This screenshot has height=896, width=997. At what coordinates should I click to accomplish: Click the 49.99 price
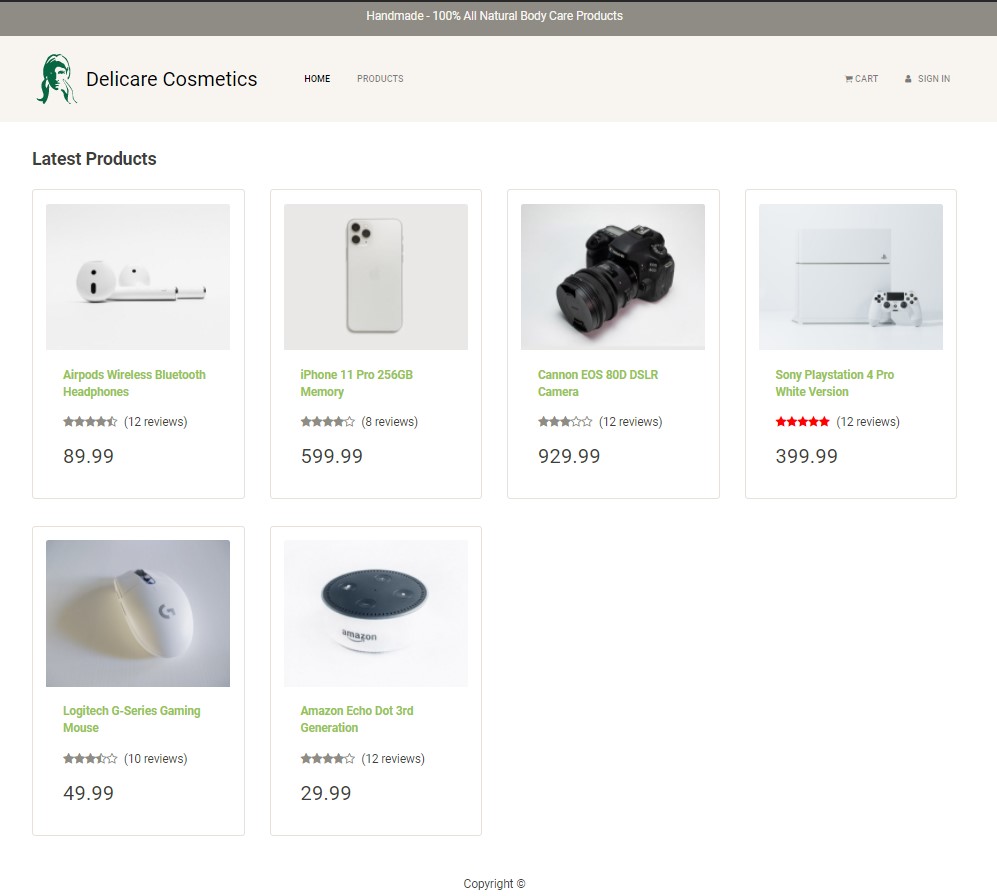pos(88,793)
